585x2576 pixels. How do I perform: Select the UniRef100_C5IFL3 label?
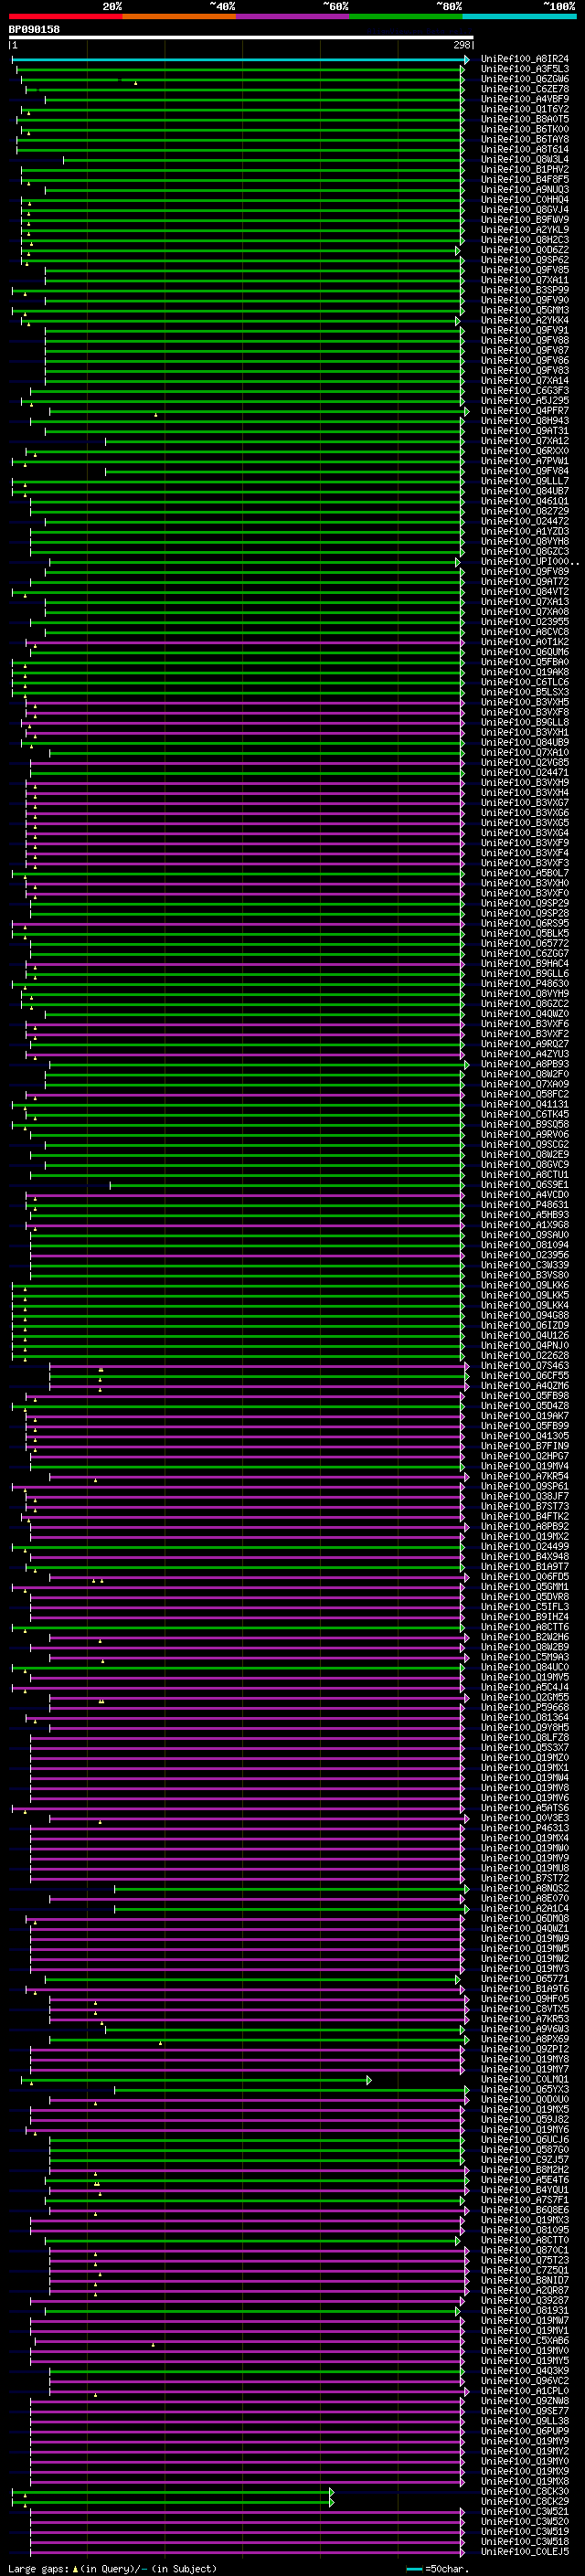pos(524,1607)
